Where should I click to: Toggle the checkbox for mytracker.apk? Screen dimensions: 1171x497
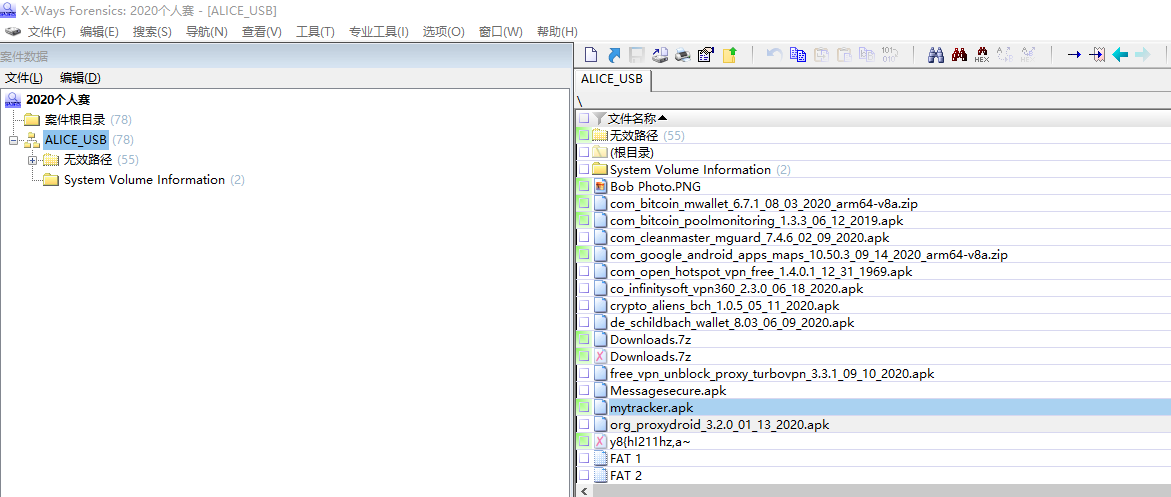tap(584, 408)
